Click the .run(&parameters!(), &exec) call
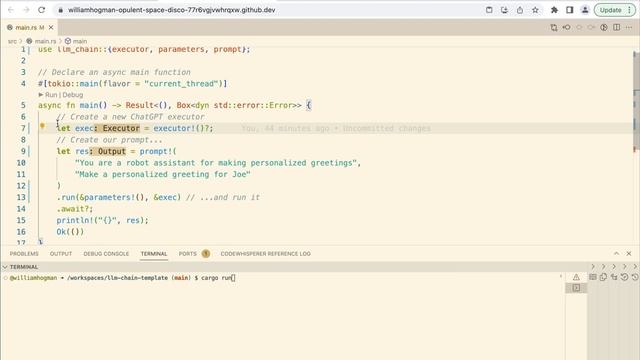 click(118, 197)
